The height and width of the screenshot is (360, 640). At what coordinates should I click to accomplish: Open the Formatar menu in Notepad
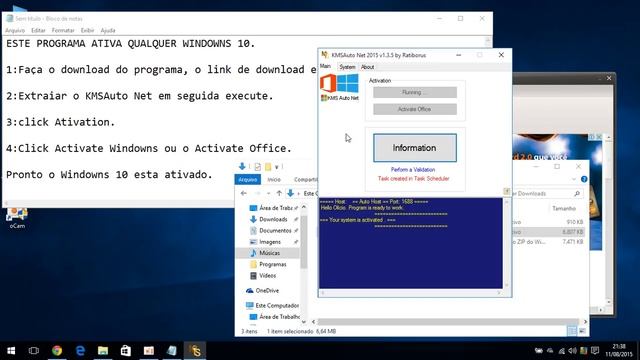63,30
